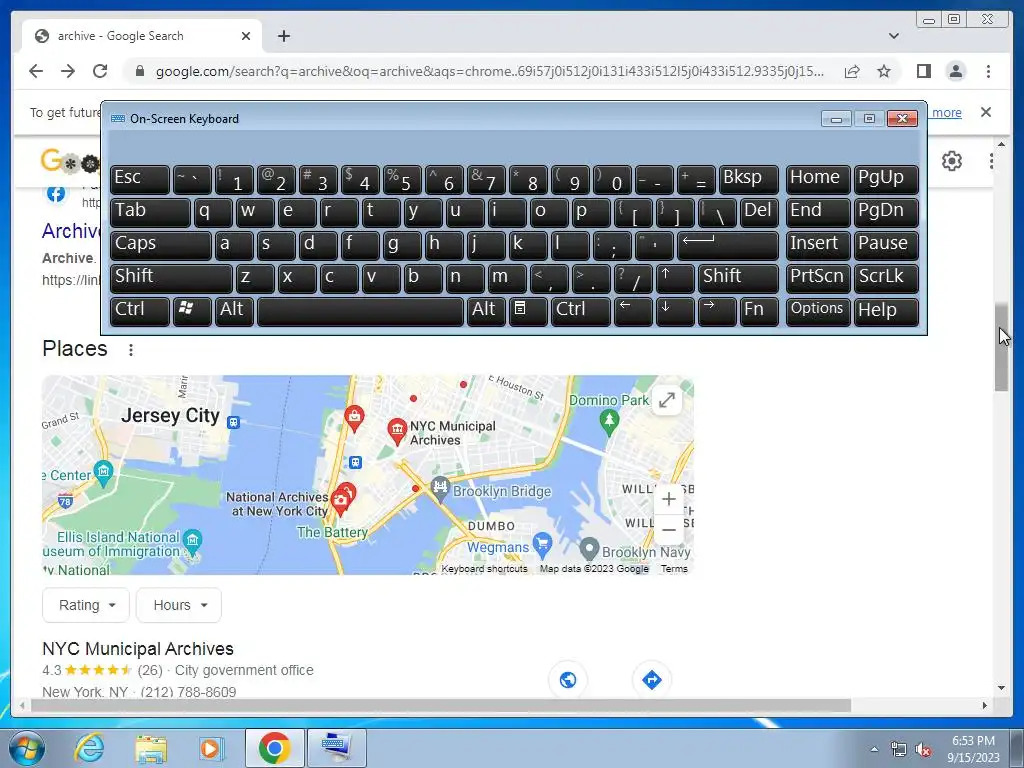Screen dimensions: 1024x768
Task: Toggle left Shift on On-Screen Keyboard
Action: coord(171,278)
